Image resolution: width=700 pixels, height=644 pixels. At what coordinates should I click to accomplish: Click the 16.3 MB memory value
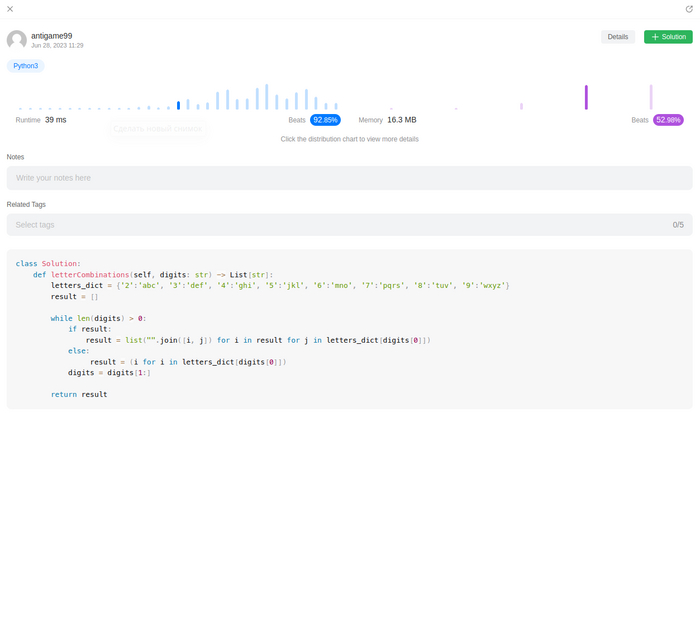[402, 120]
